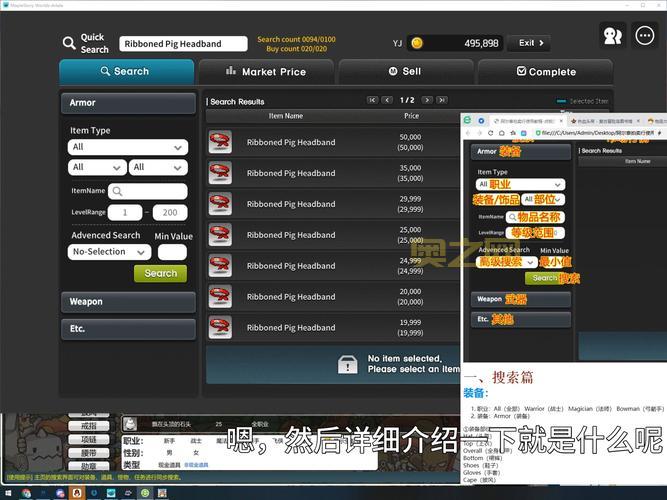Screen dimensions: 667x500
Task: Open the more options ellipsis icon
Action: tap(645, 36)
